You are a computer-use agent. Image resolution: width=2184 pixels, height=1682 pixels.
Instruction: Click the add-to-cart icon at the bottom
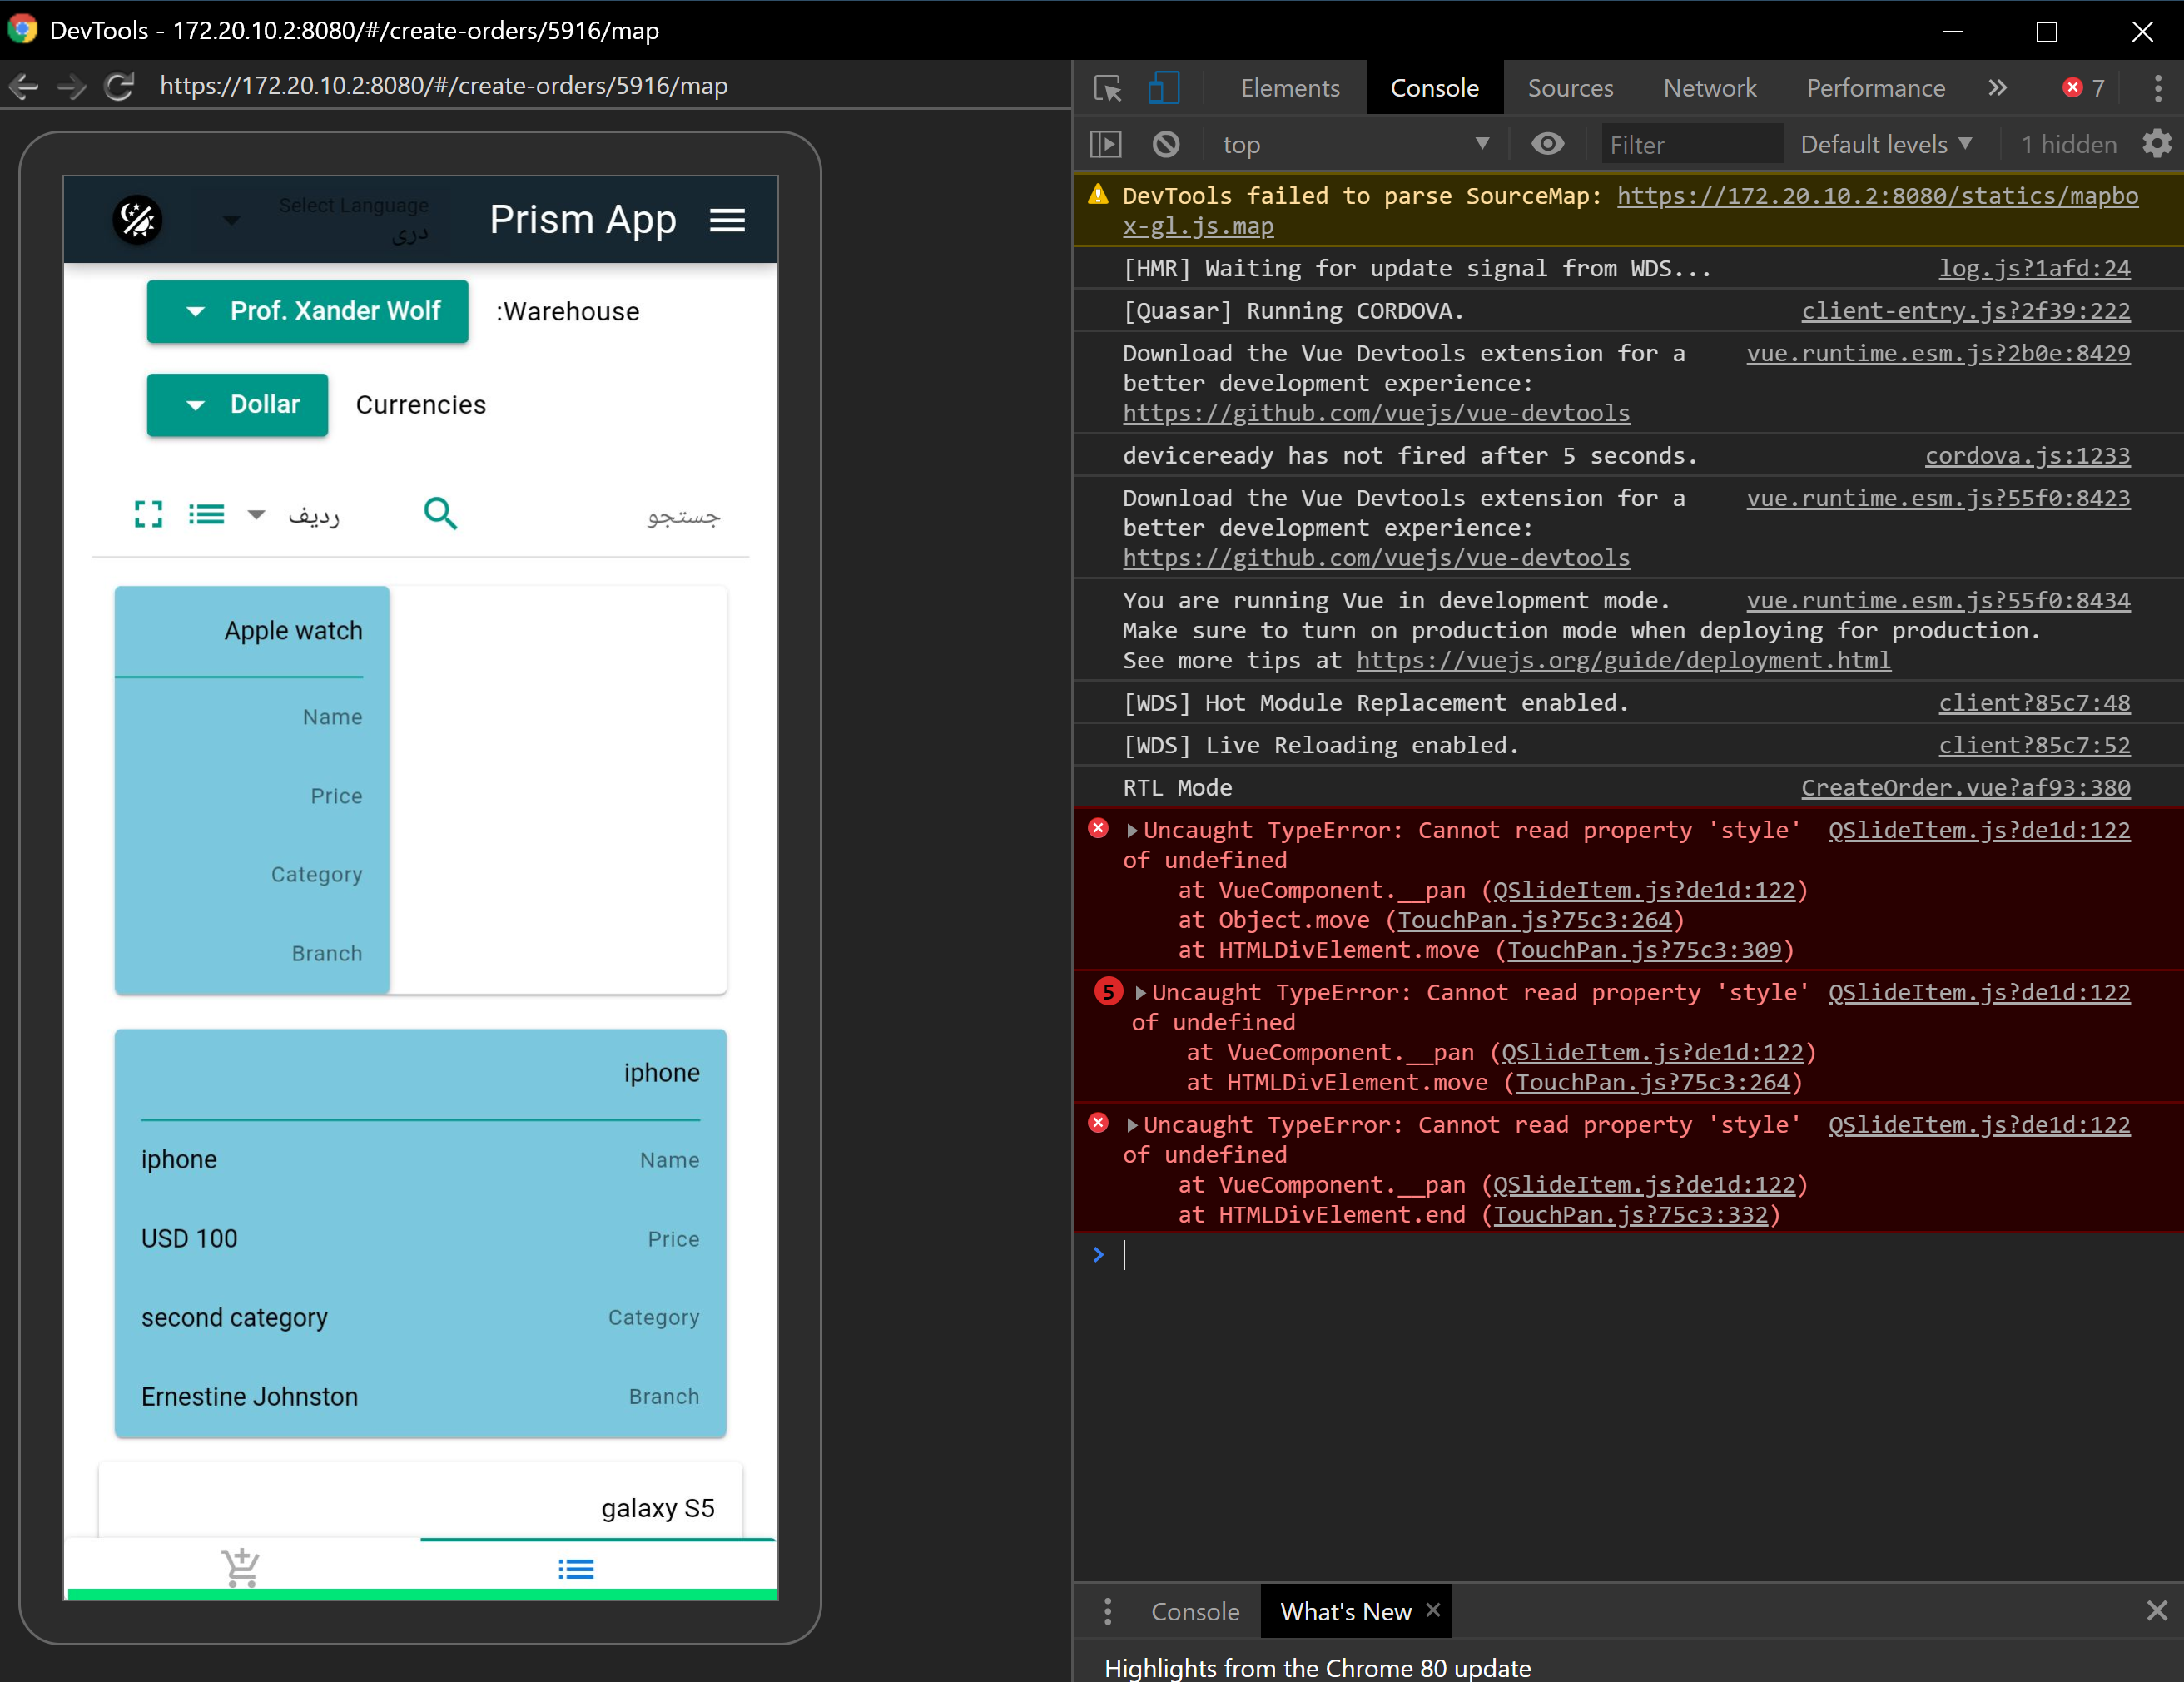(241, 1567)
